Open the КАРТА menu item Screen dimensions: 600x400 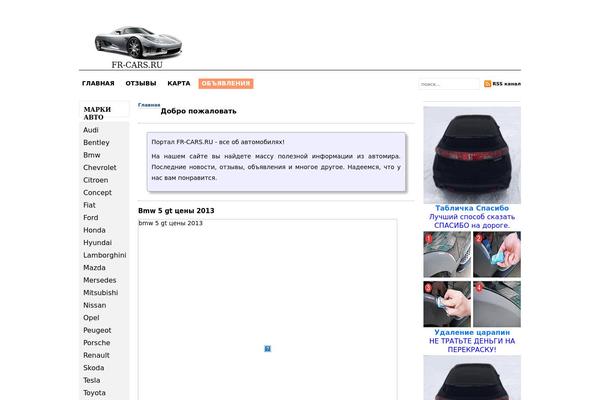[179, 83]
